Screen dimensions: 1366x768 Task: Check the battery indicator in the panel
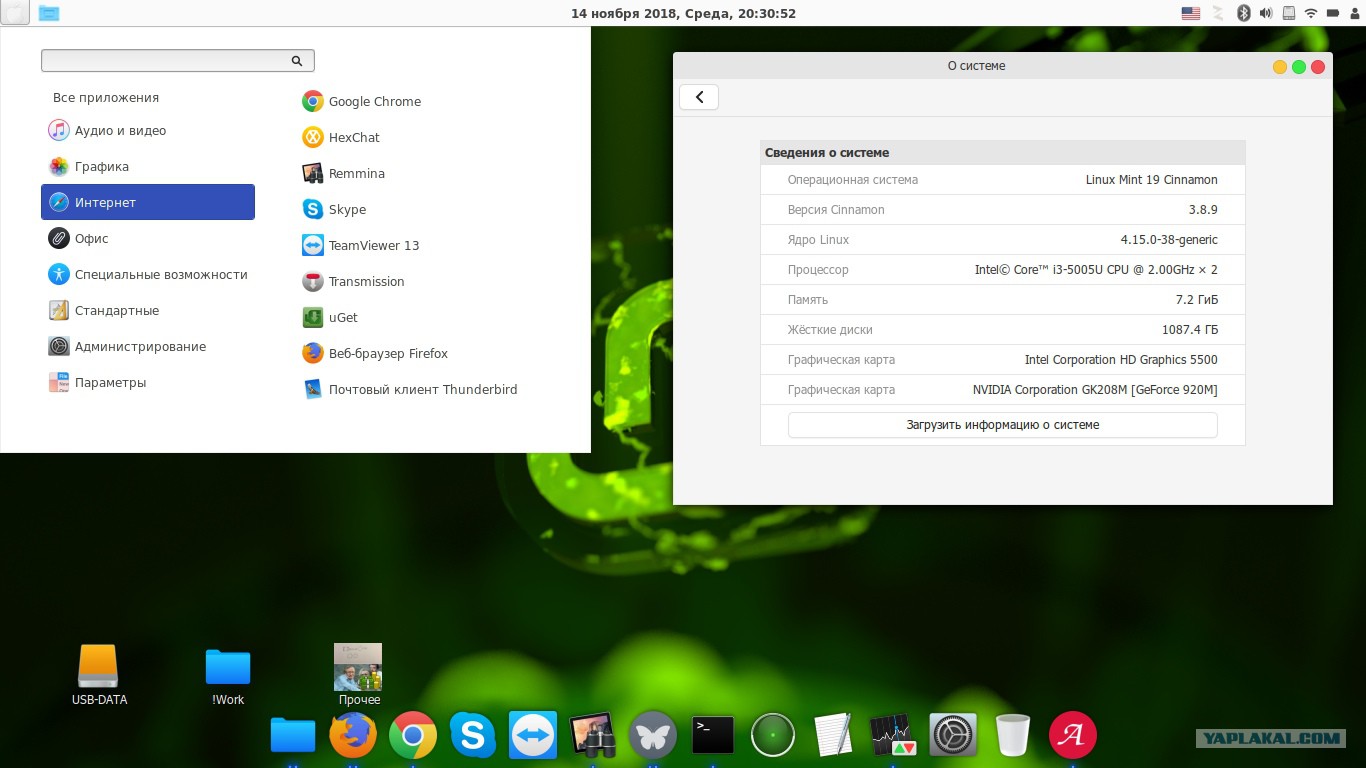1333,13
